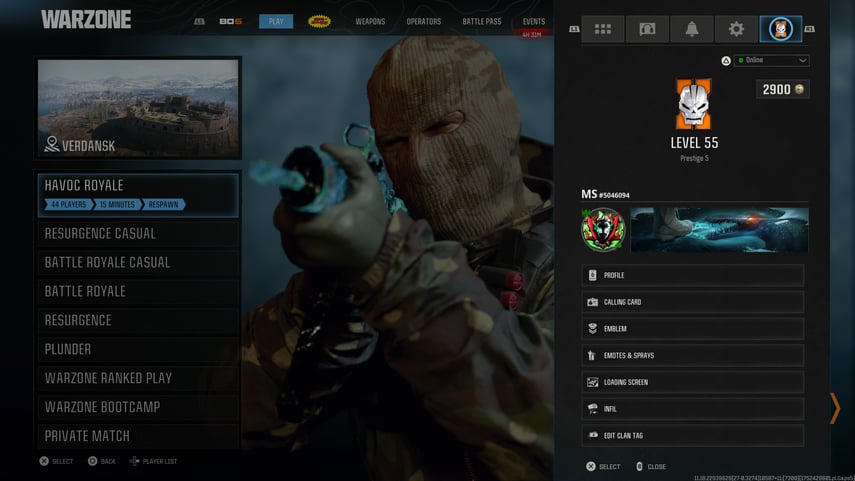Click the orange right chevron arrow

834,408
